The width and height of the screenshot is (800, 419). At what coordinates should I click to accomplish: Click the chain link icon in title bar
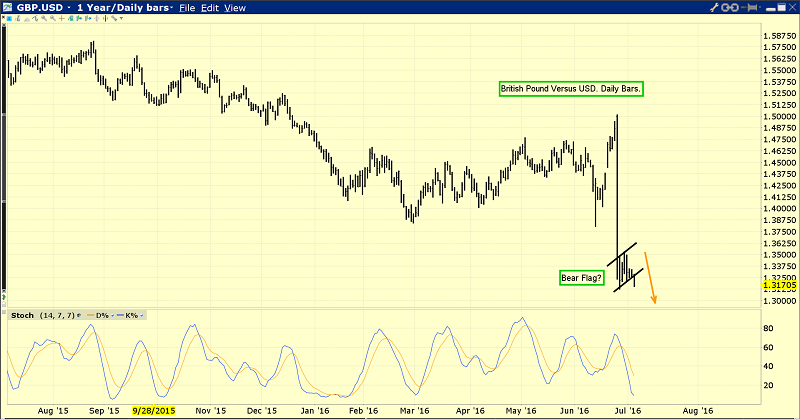(x=728, y=8)
